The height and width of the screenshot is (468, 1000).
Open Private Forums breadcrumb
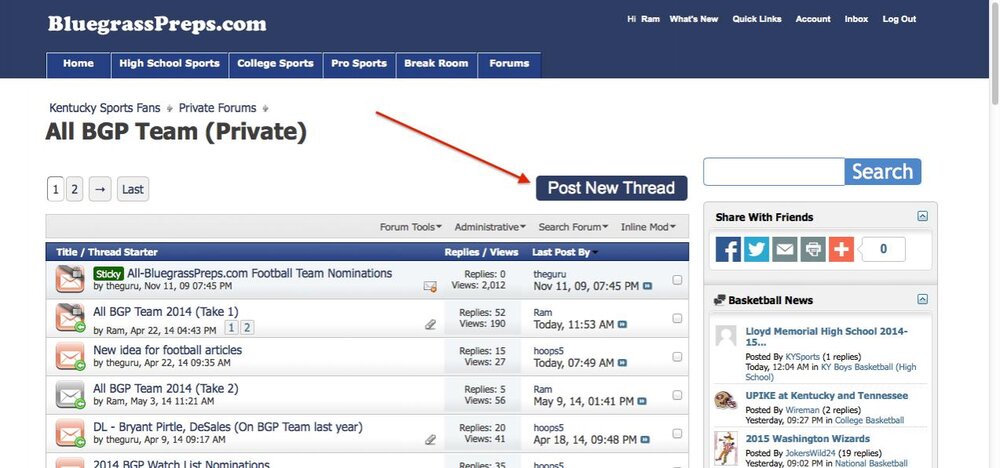(217, 108)
